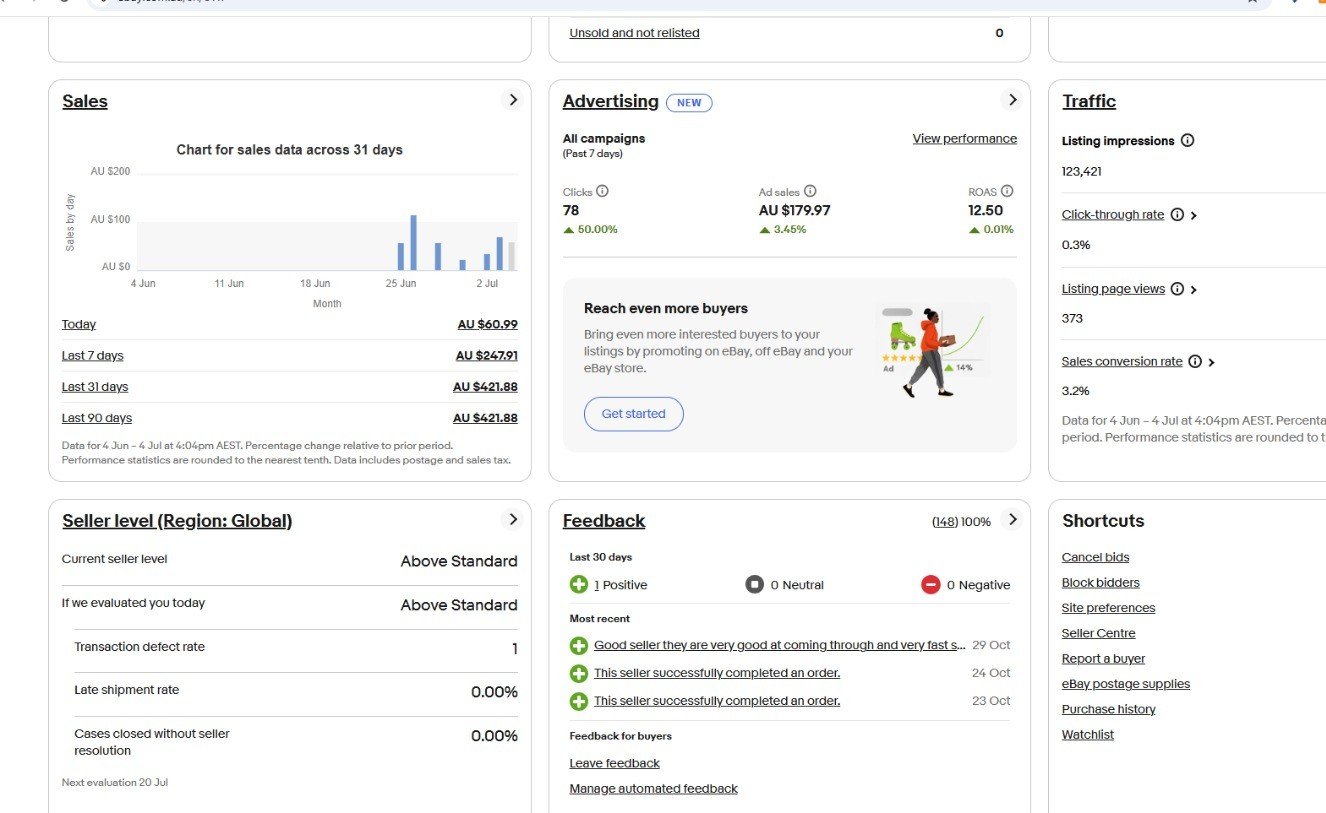Open Feedback heading link
Image resolution: width=1326 pixels, height=813 pixels.
(604, 521)
